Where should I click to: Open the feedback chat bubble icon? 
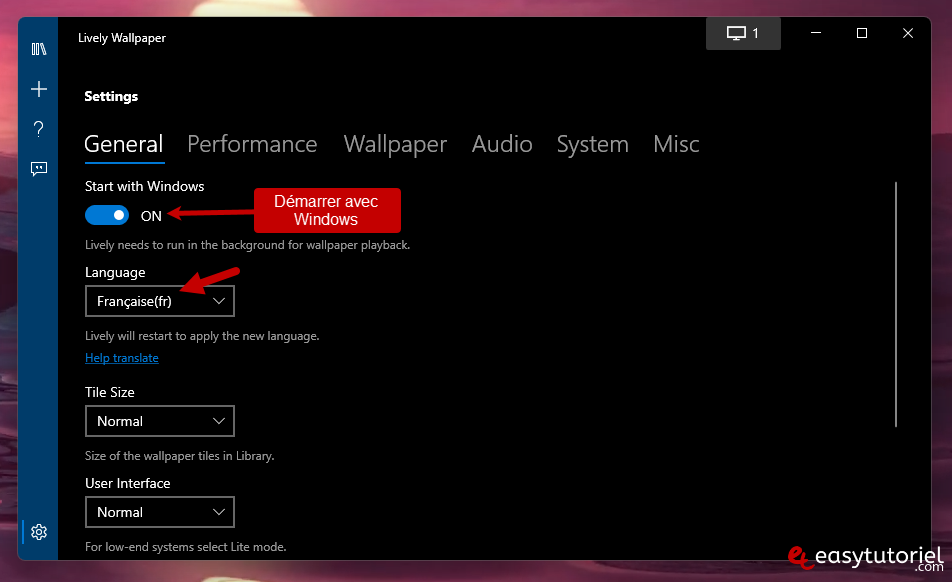click(x=39, y=168)
